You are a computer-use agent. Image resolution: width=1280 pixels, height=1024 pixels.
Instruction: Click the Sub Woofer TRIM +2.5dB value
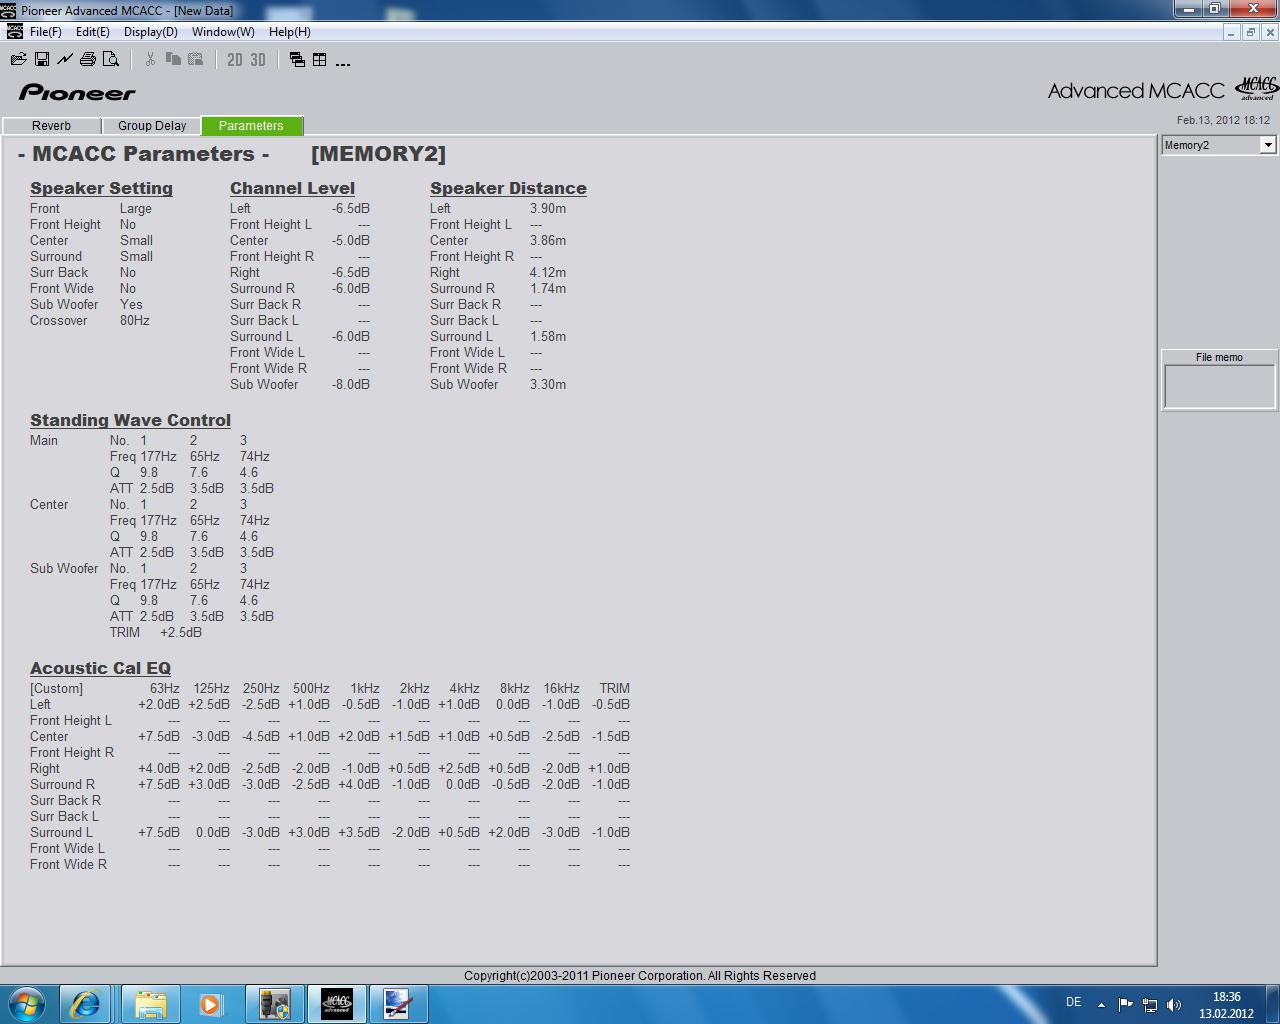[x=181, y=632]
